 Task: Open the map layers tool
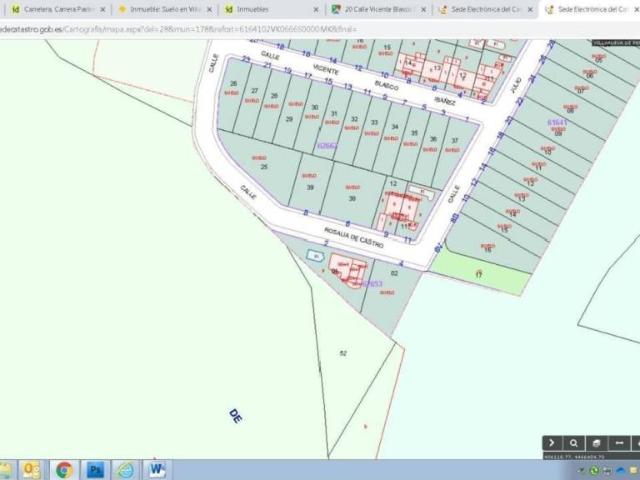click(596, 442)
